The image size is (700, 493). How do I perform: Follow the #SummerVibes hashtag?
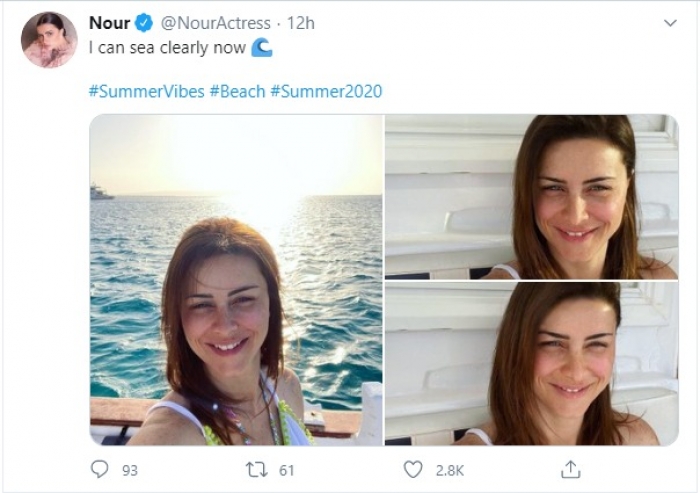point(146,91)
